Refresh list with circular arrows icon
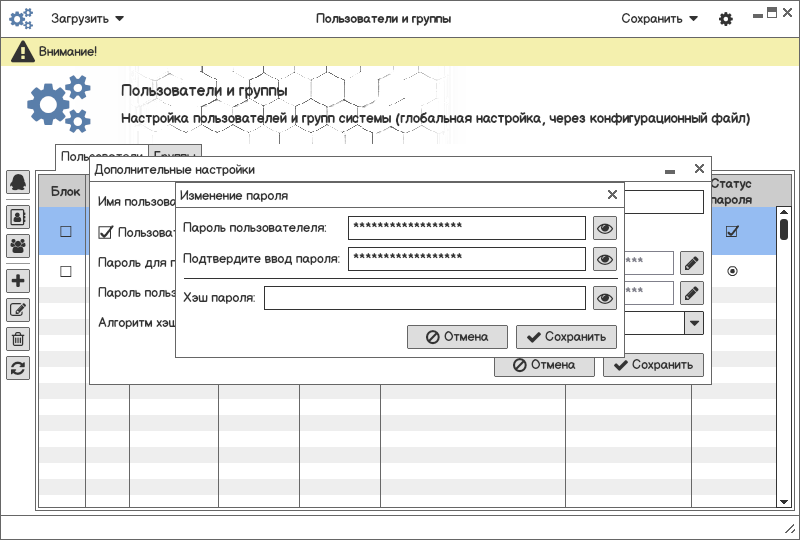The height and width of the screenshot is (540, 800). 18,367
